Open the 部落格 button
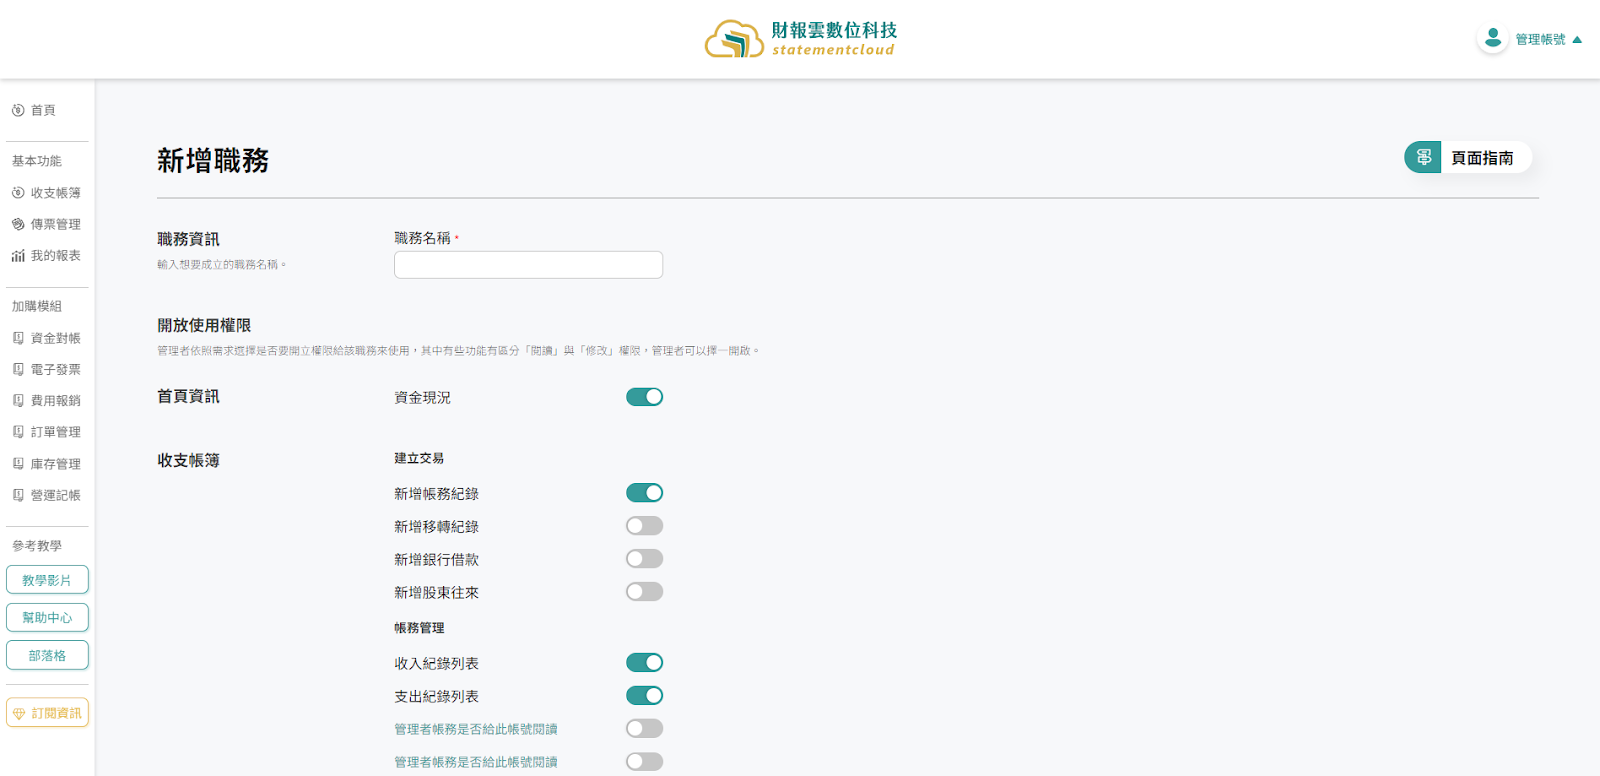The height and width of the screenshot is (776, 1600). click(47, 655)
